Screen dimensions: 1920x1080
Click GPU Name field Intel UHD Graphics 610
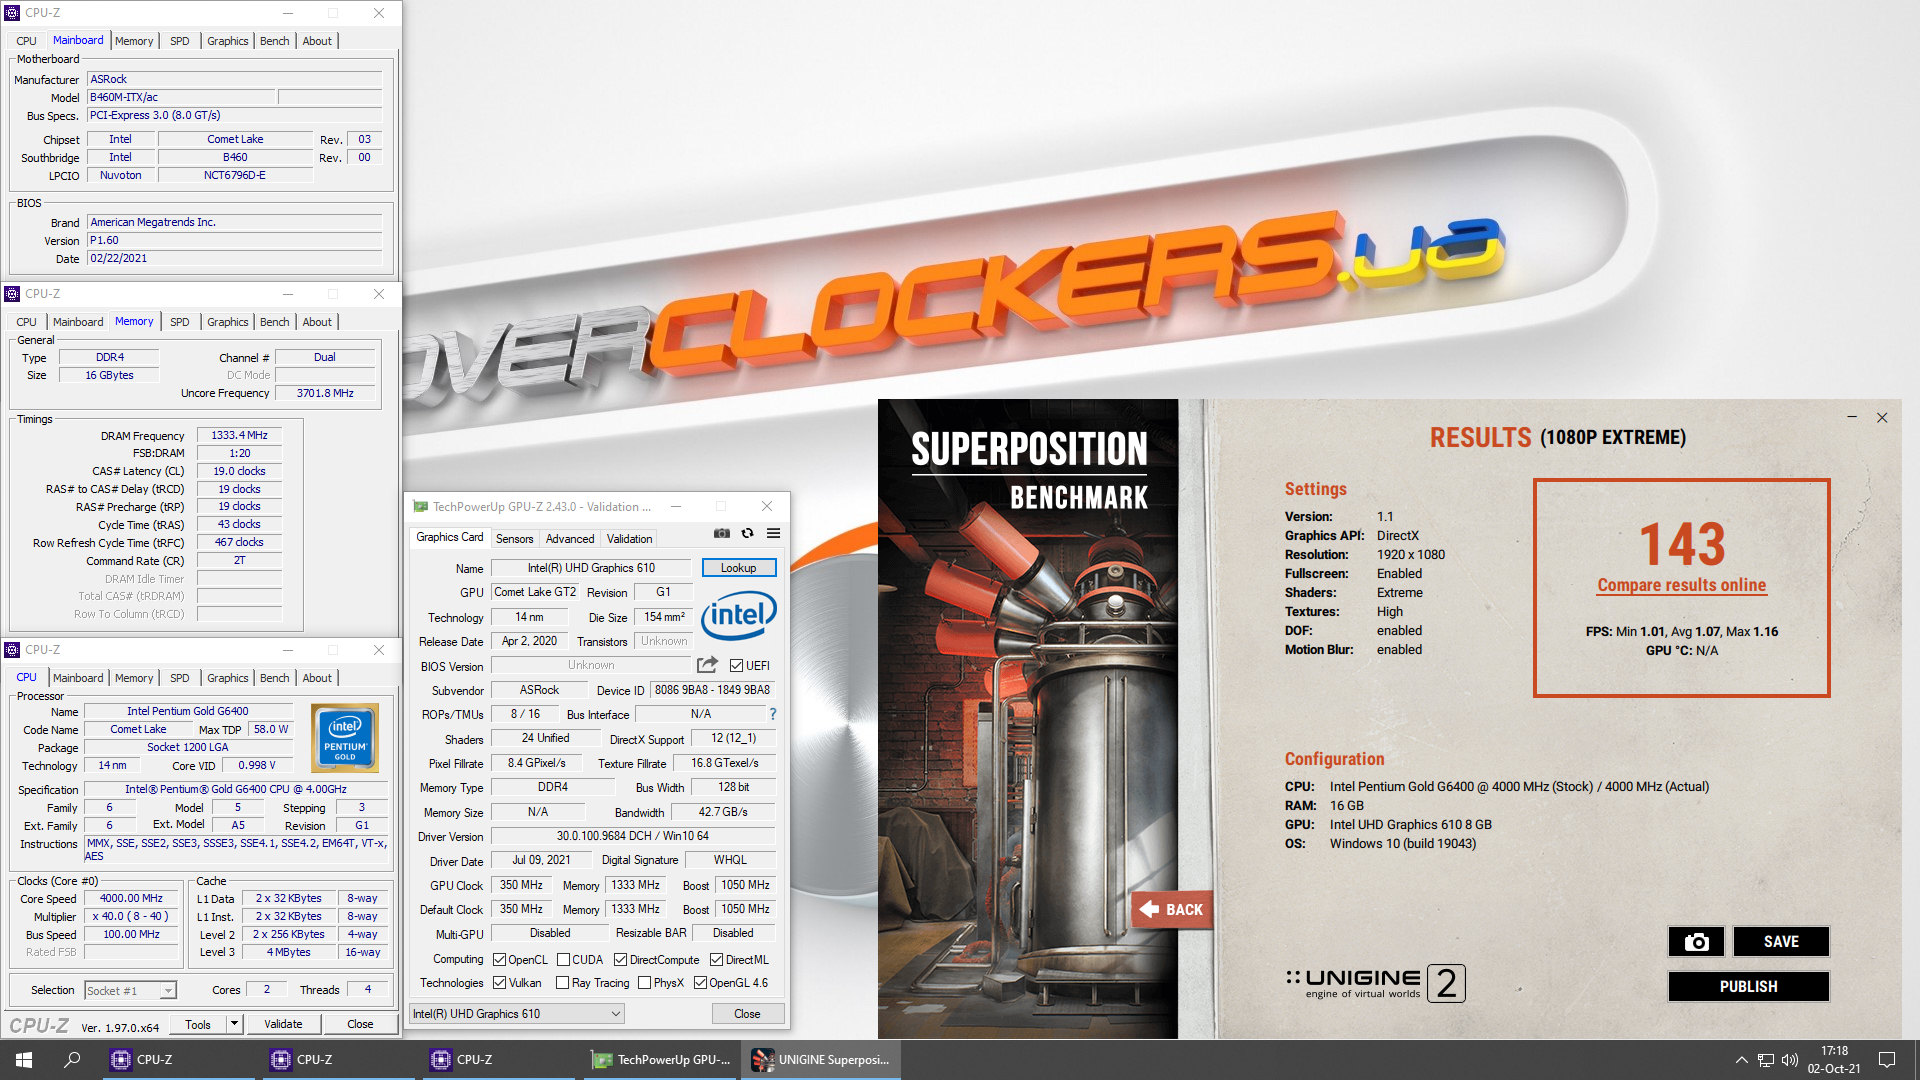[x=591, y=568]
